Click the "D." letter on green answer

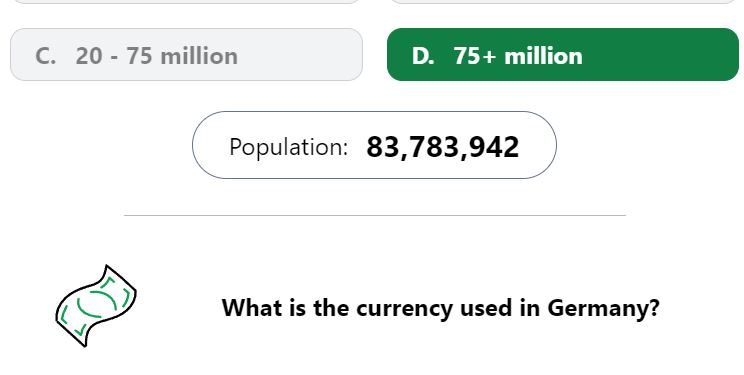point(423,56)
